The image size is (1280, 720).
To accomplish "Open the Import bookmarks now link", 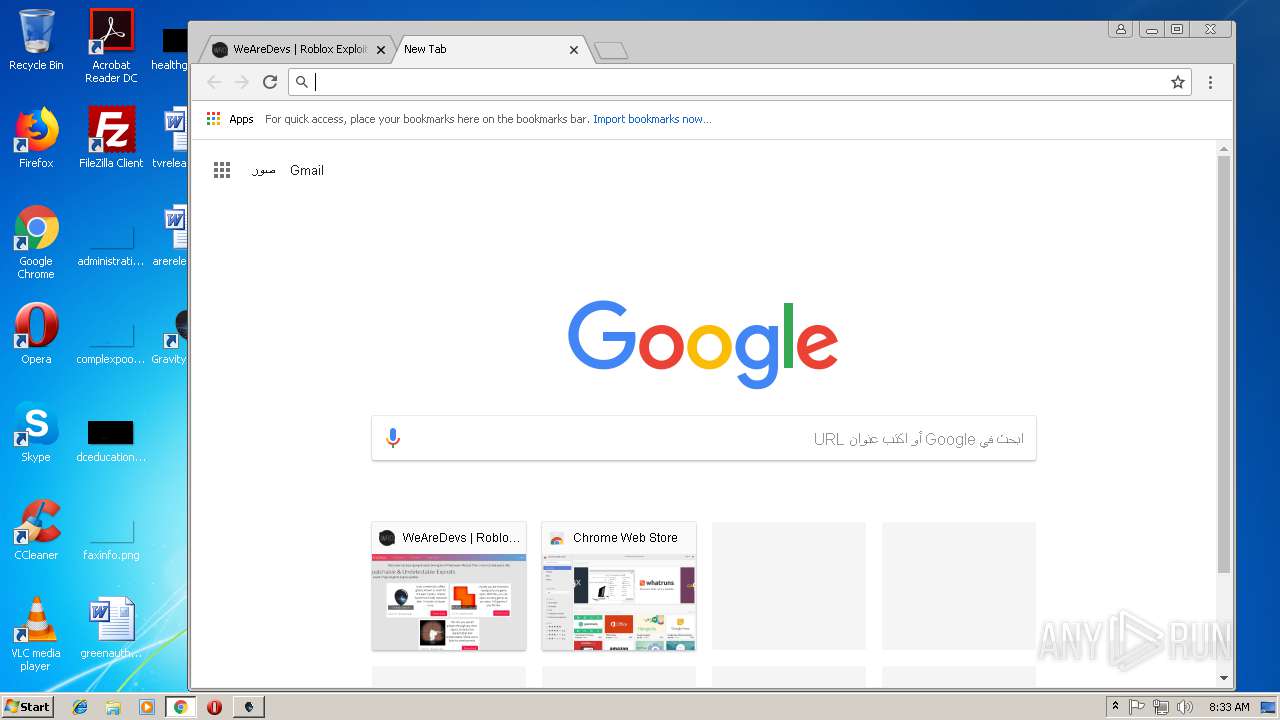I will tap(652, 119).
